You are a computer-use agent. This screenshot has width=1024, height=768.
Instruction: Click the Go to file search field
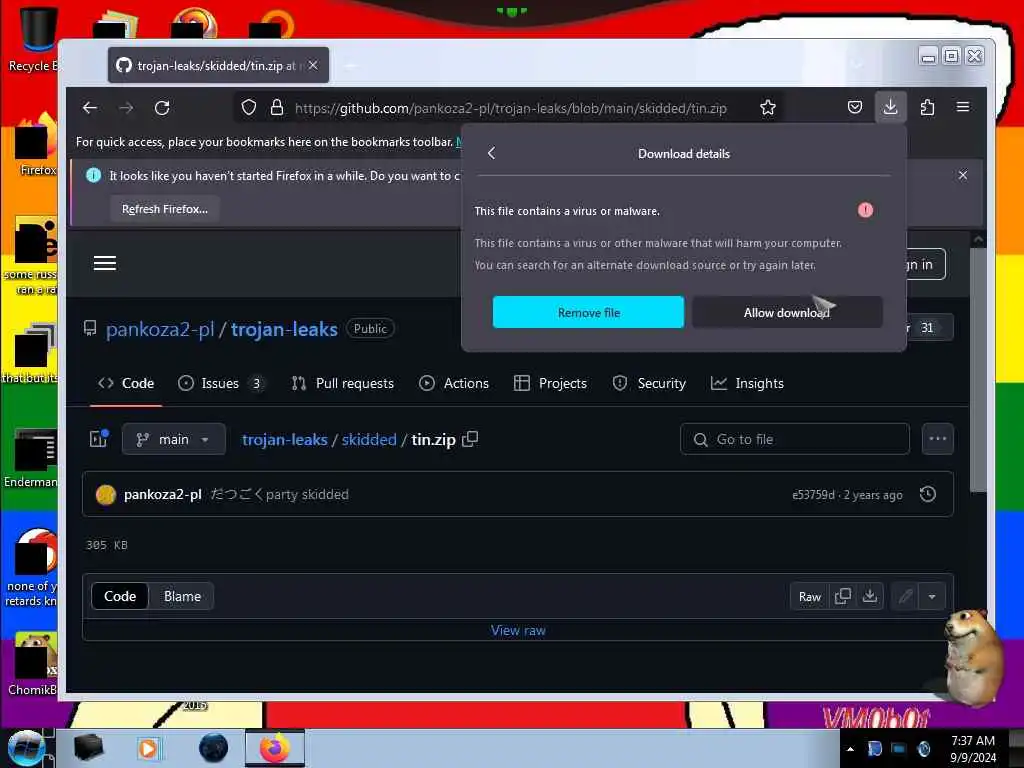(x=795, y=439)
